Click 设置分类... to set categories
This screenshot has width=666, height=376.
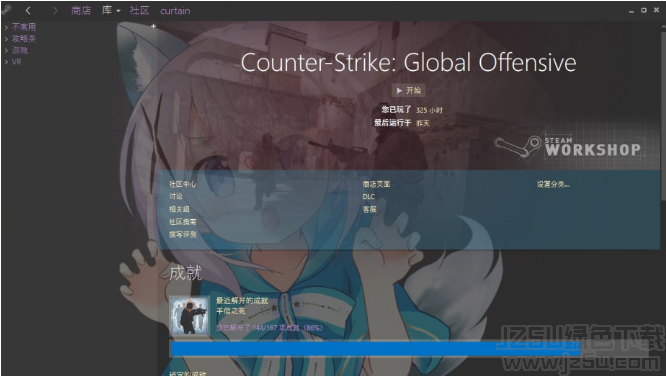pyautogui.click(x=553, y=184)
